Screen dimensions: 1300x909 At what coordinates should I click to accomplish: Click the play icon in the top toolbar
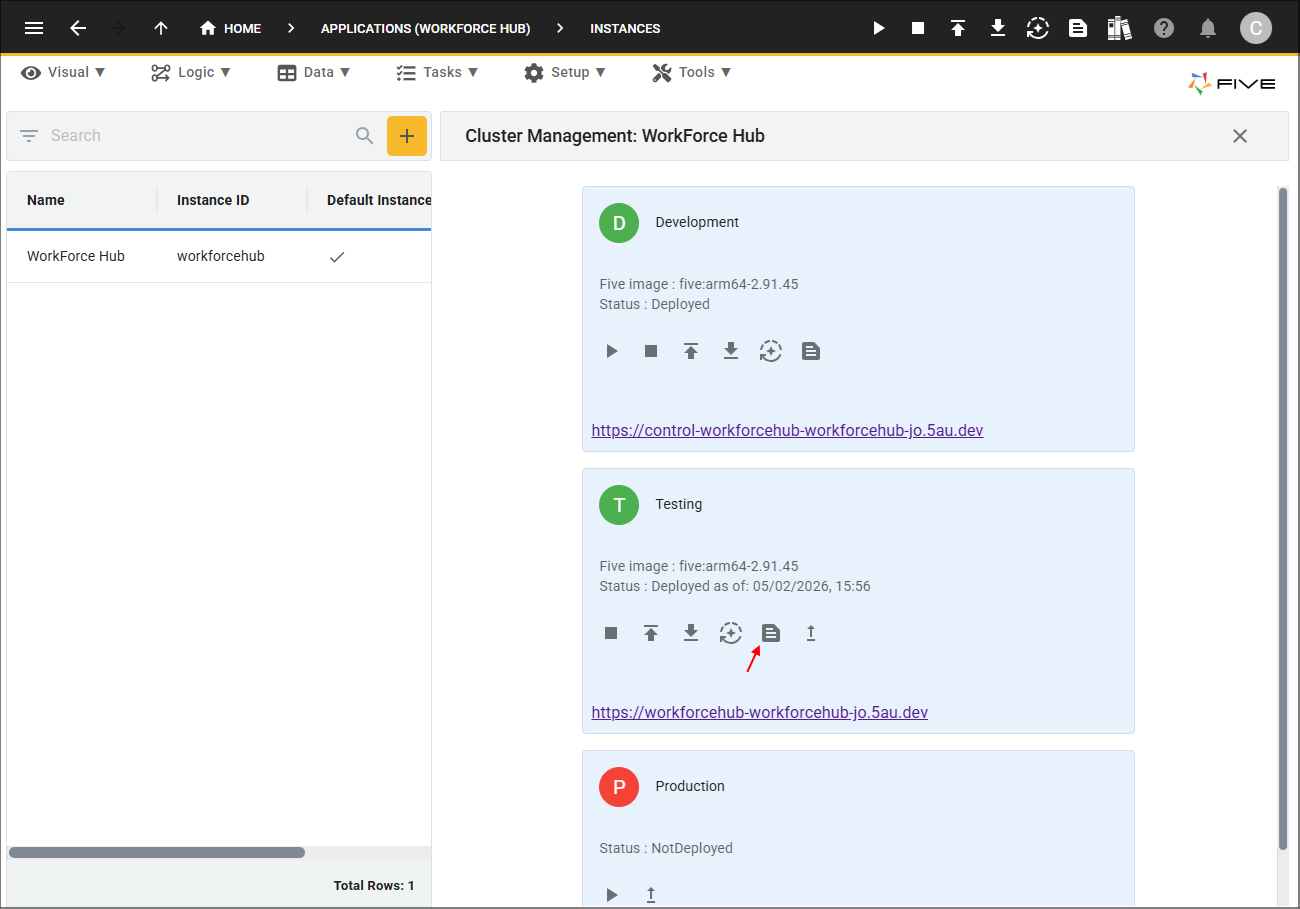click(879, 28)
